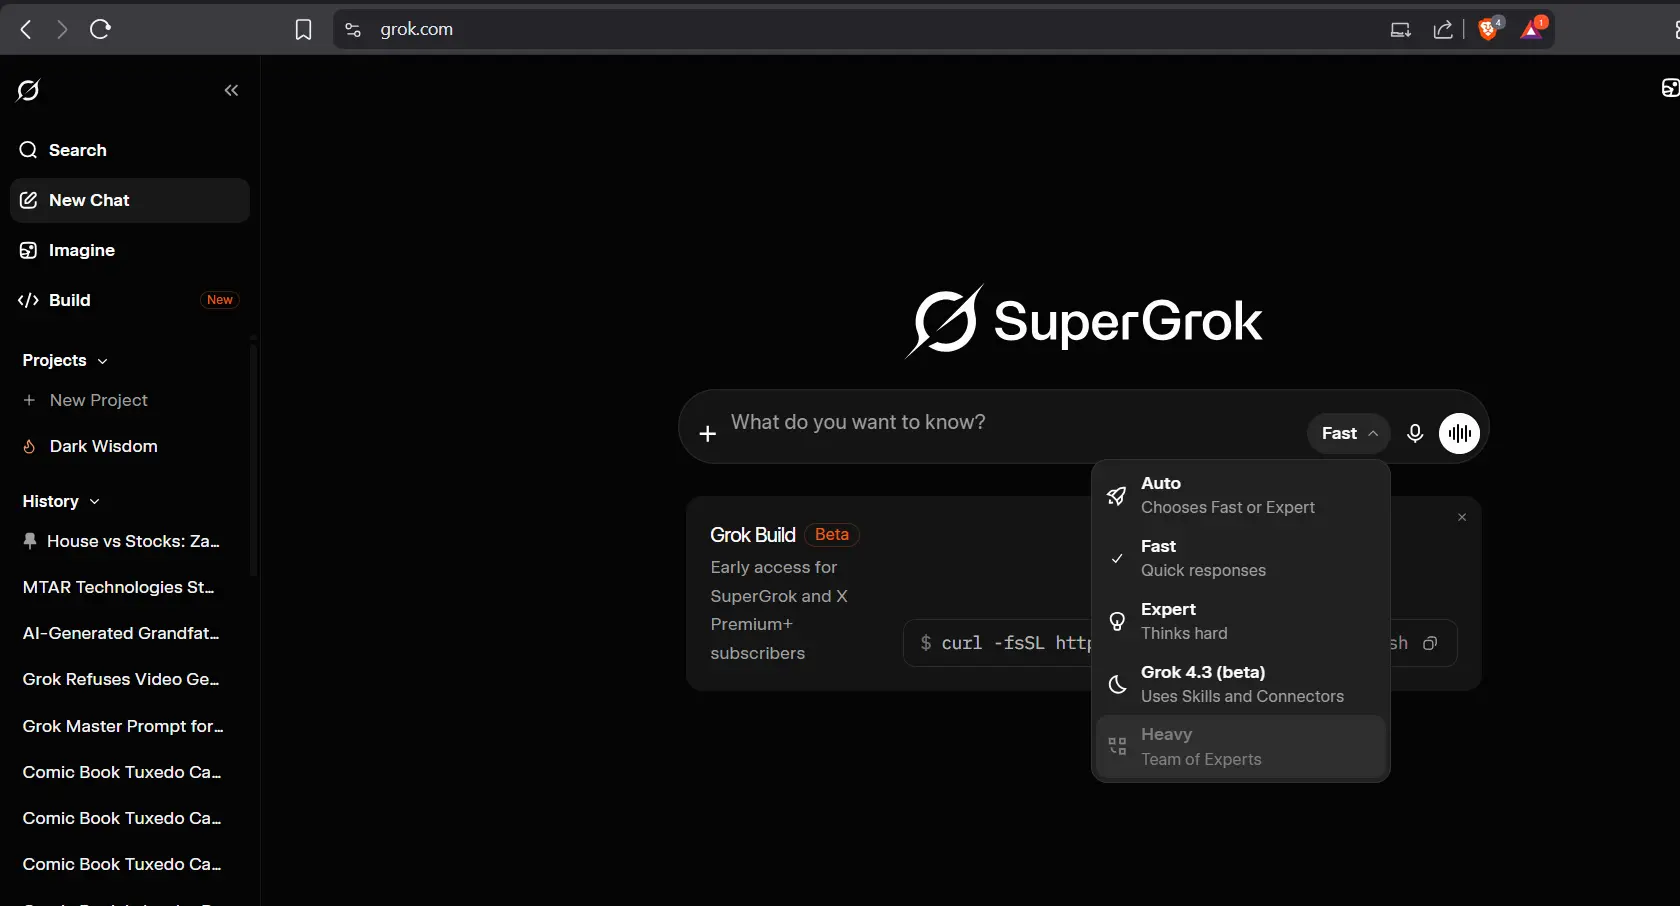Click the Beta badge on Grok Build
Viewport: 1680px width, 906px height.
832,535
